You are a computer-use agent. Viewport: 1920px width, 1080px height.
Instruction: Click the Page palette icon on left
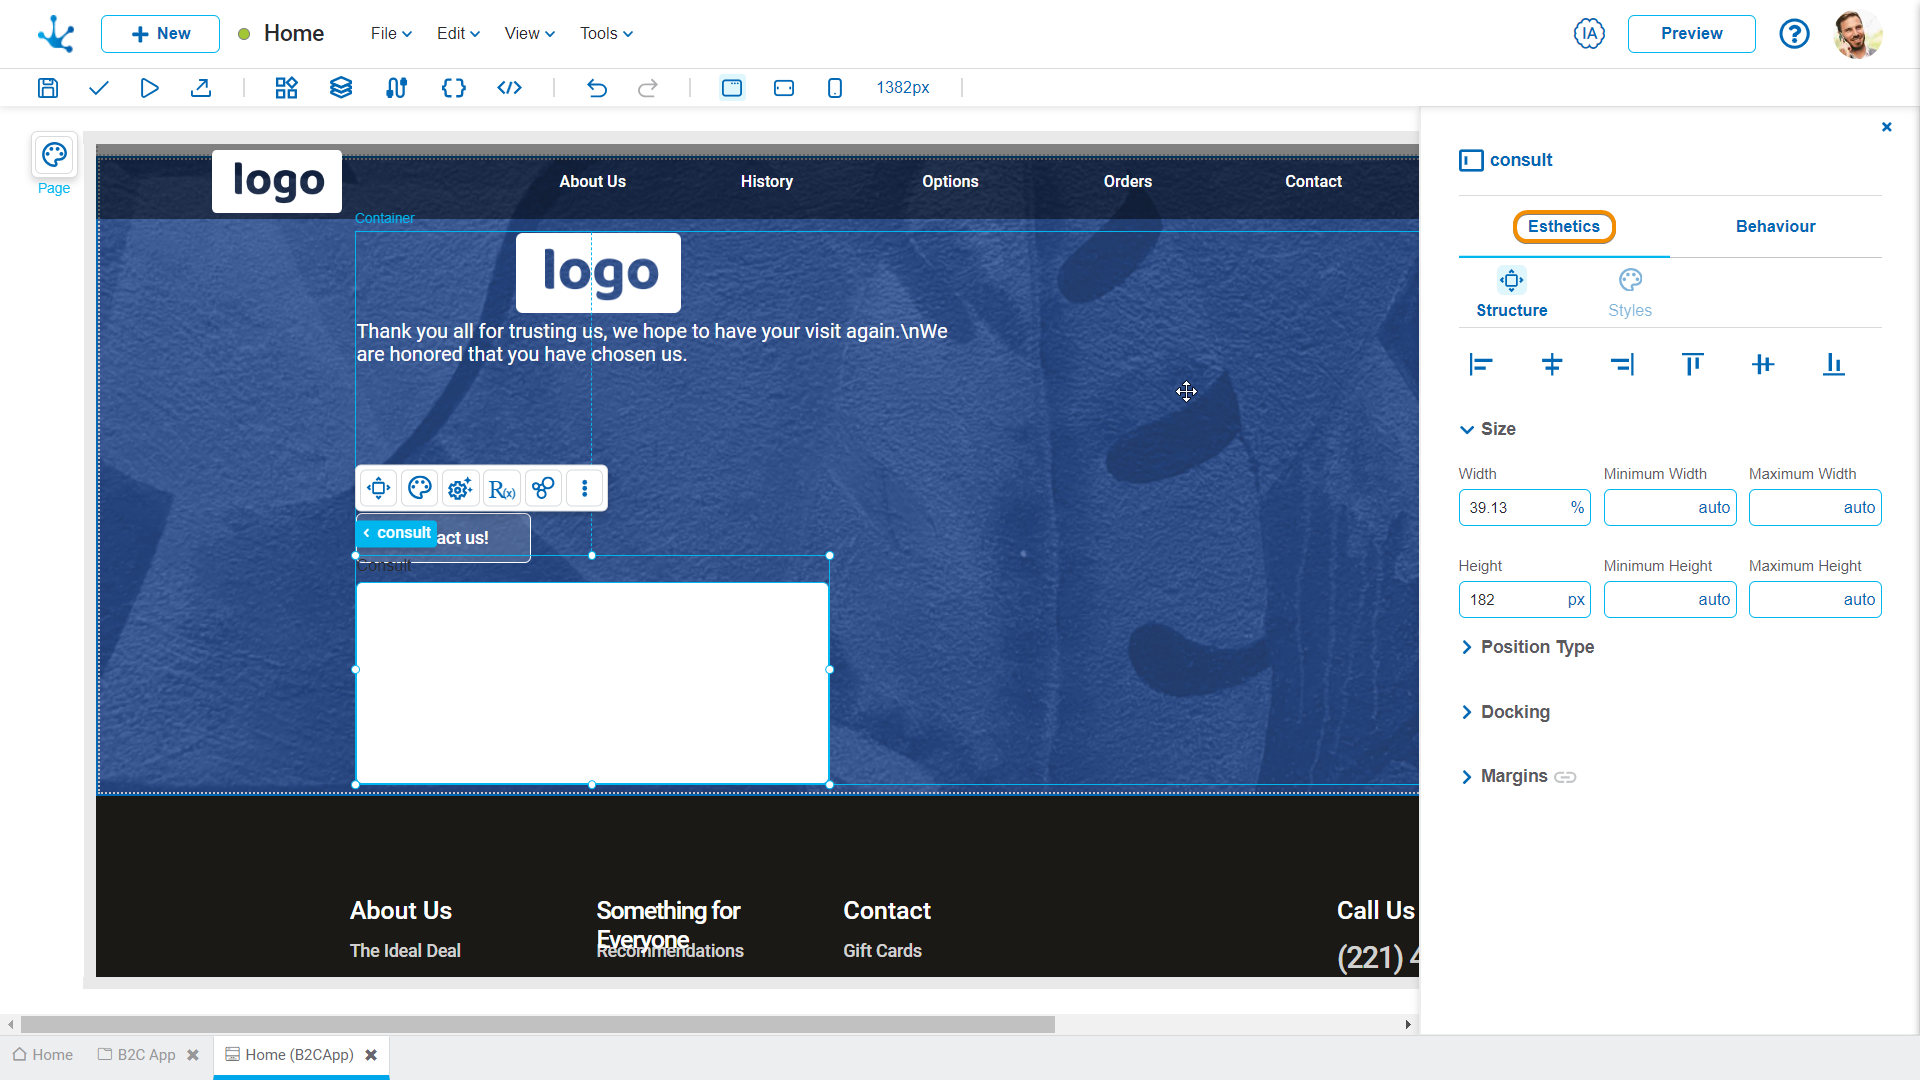[54, 156]
